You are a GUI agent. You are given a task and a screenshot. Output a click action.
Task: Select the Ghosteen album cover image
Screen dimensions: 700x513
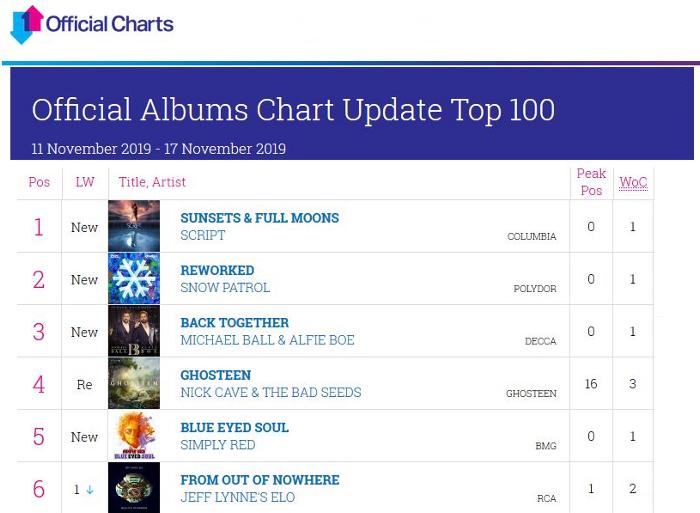point(134,384)
